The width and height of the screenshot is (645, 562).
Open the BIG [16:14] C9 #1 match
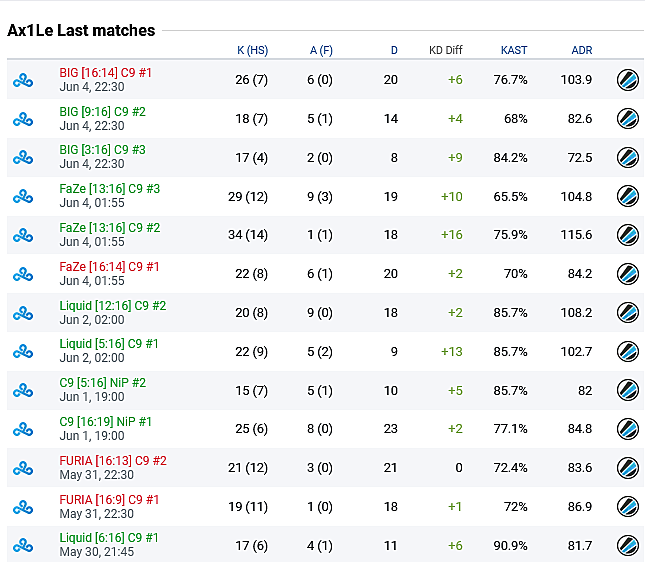point(106,73)
